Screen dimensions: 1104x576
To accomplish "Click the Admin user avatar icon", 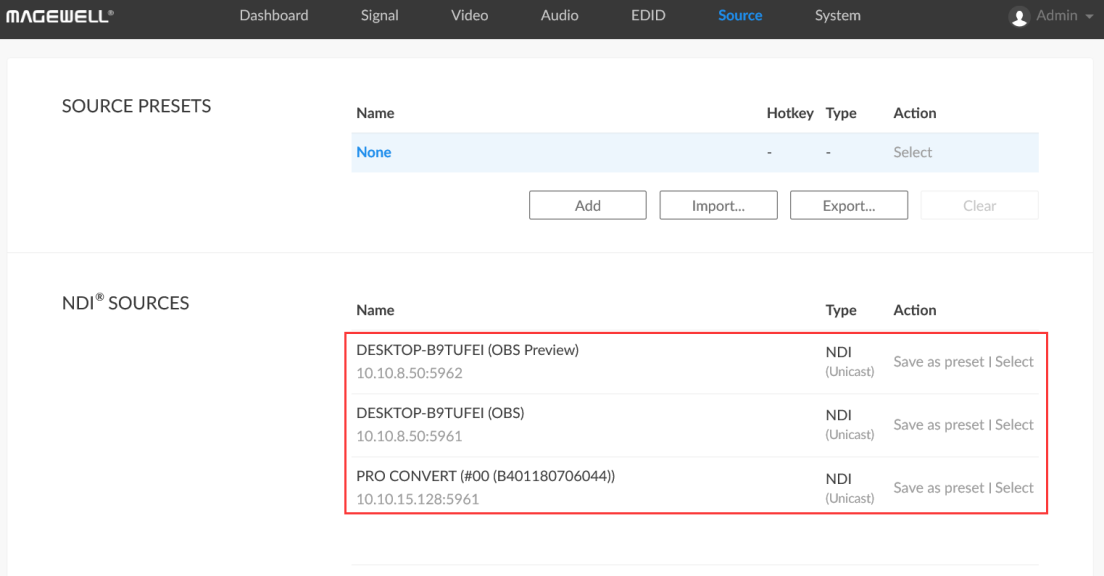I will point(1020,17).
